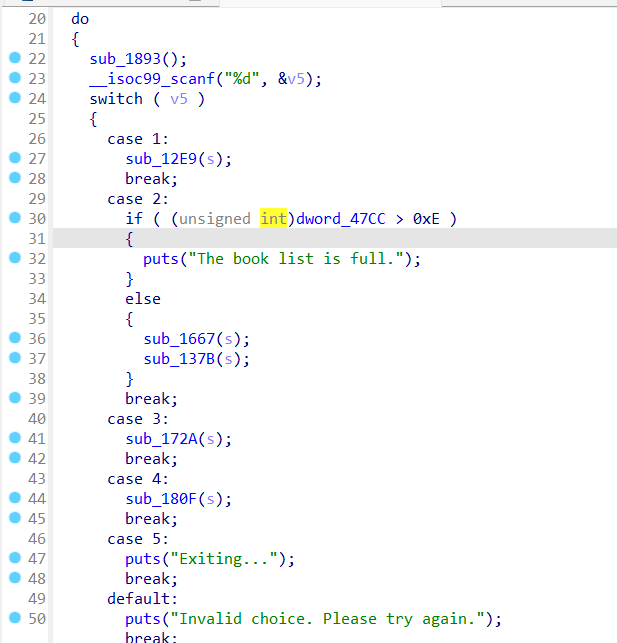Select the v5 variable in switch statement
The height and width of the screenshot is (643, 617).
point(179,99)
